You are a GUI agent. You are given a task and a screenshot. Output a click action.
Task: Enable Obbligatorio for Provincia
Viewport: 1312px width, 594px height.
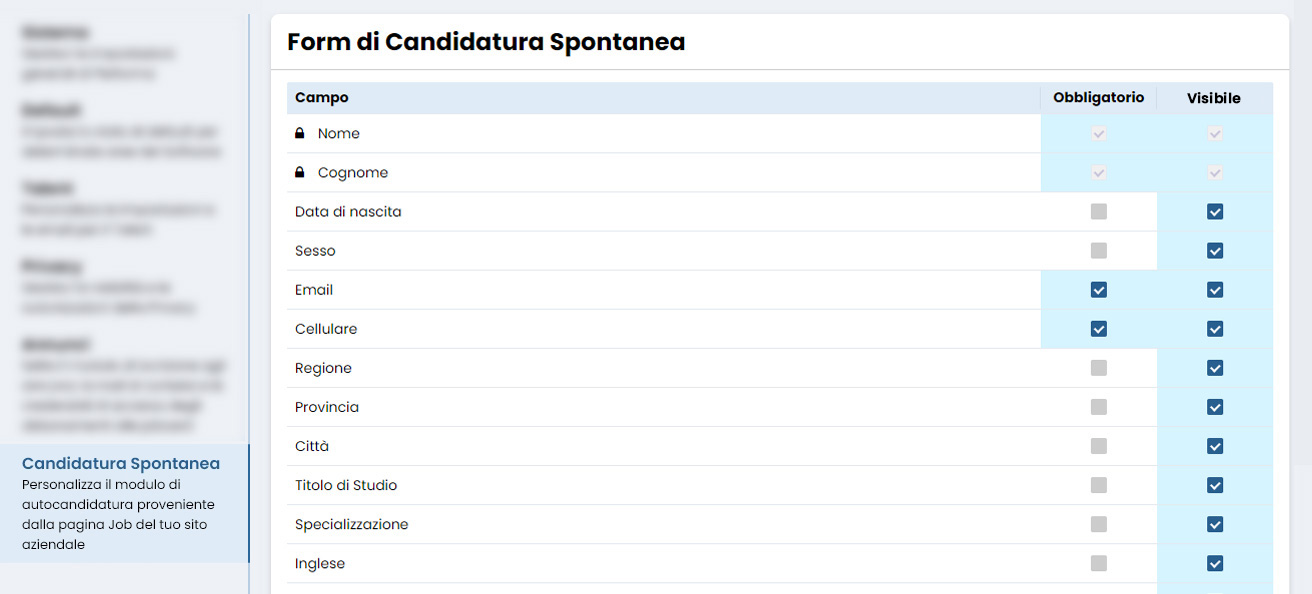click(1098, 407)
